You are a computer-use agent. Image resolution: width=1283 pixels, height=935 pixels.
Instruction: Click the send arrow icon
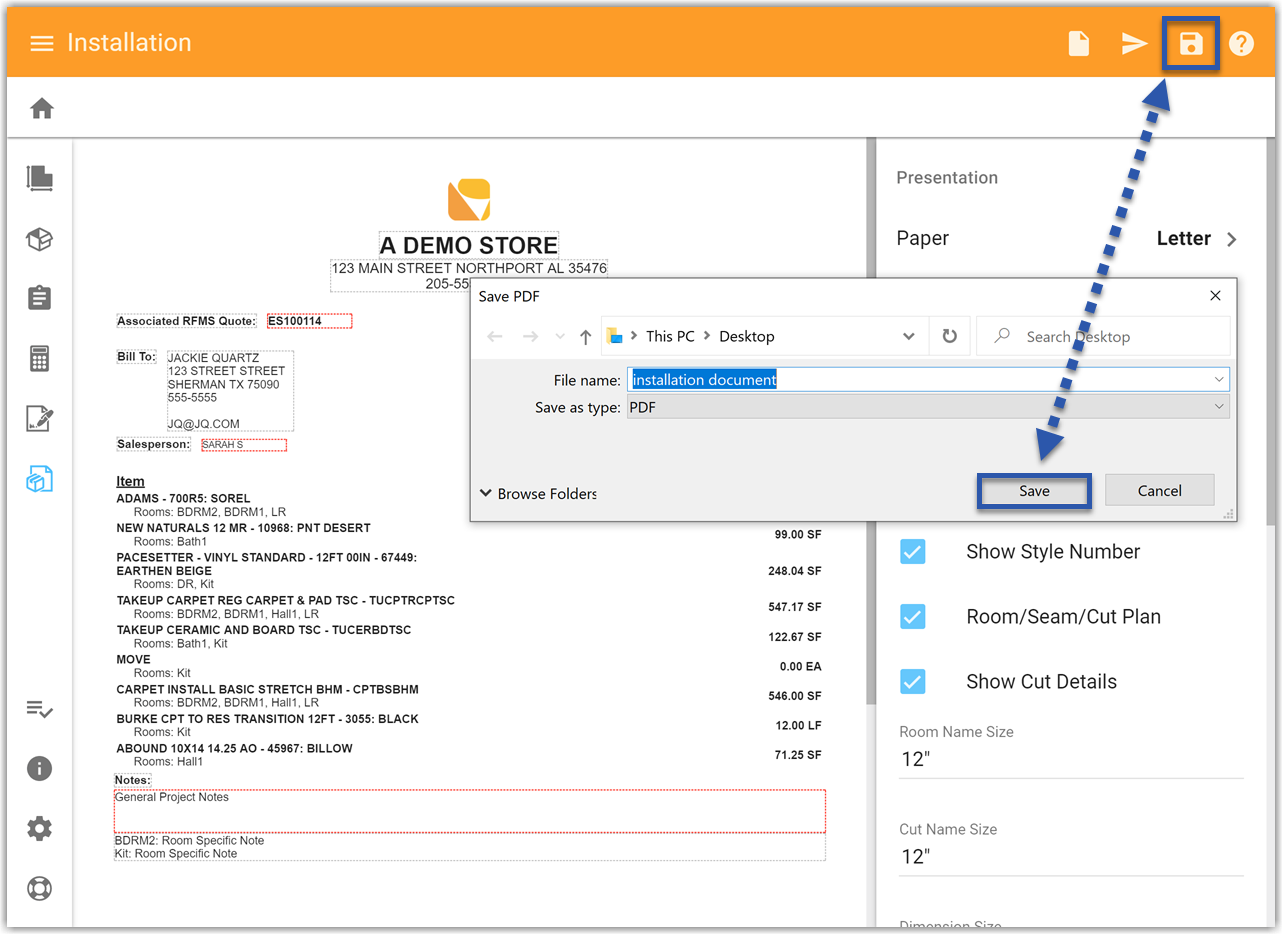1133,44
